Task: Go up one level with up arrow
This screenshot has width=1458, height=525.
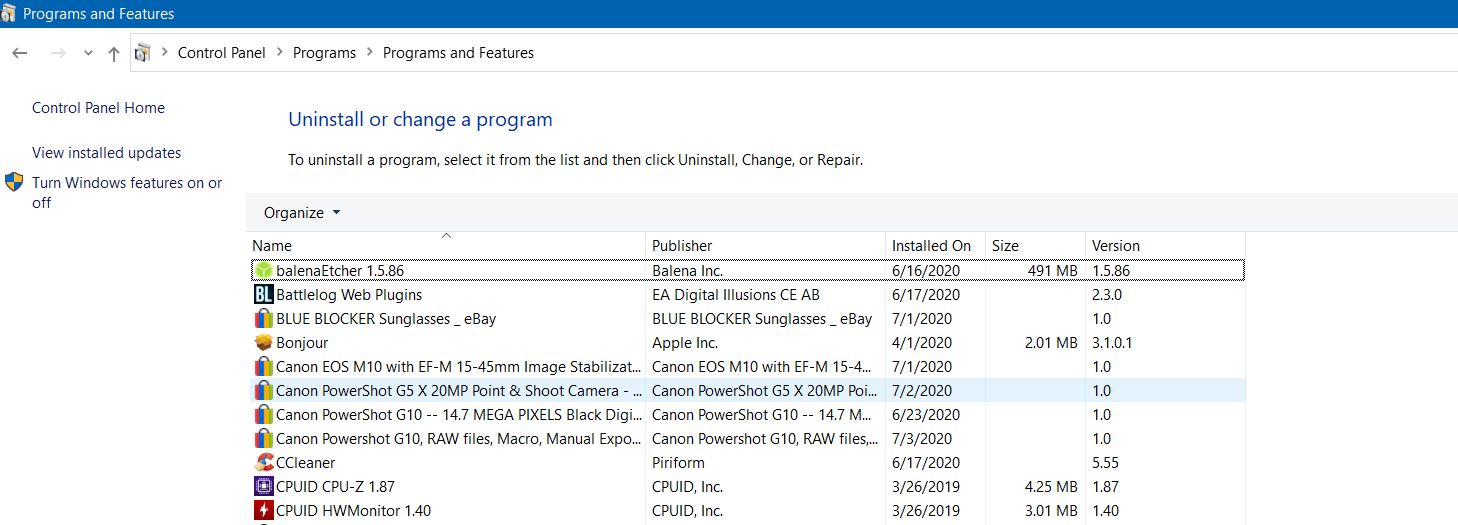Action: point(114,54)
